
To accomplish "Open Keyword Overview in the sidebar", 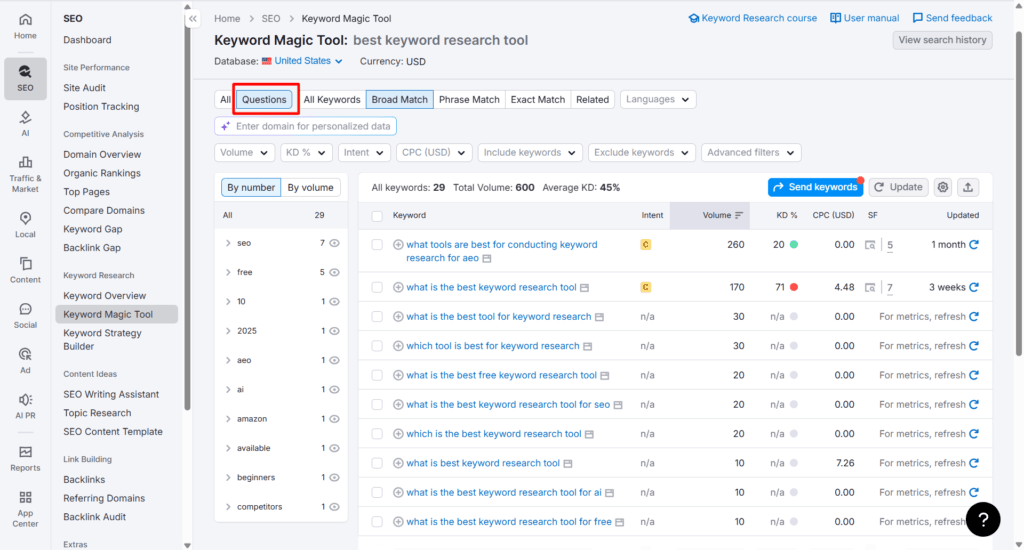I will [x=104, y=295].
